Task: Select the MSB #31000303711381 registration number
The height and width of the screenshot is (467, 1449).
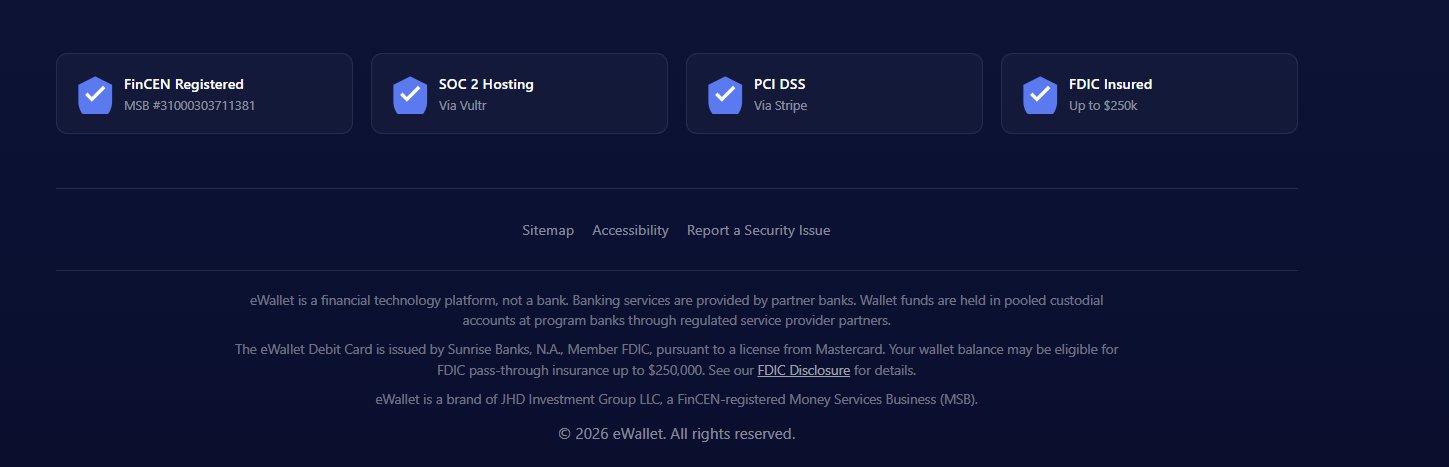Action: coord(189,105)
